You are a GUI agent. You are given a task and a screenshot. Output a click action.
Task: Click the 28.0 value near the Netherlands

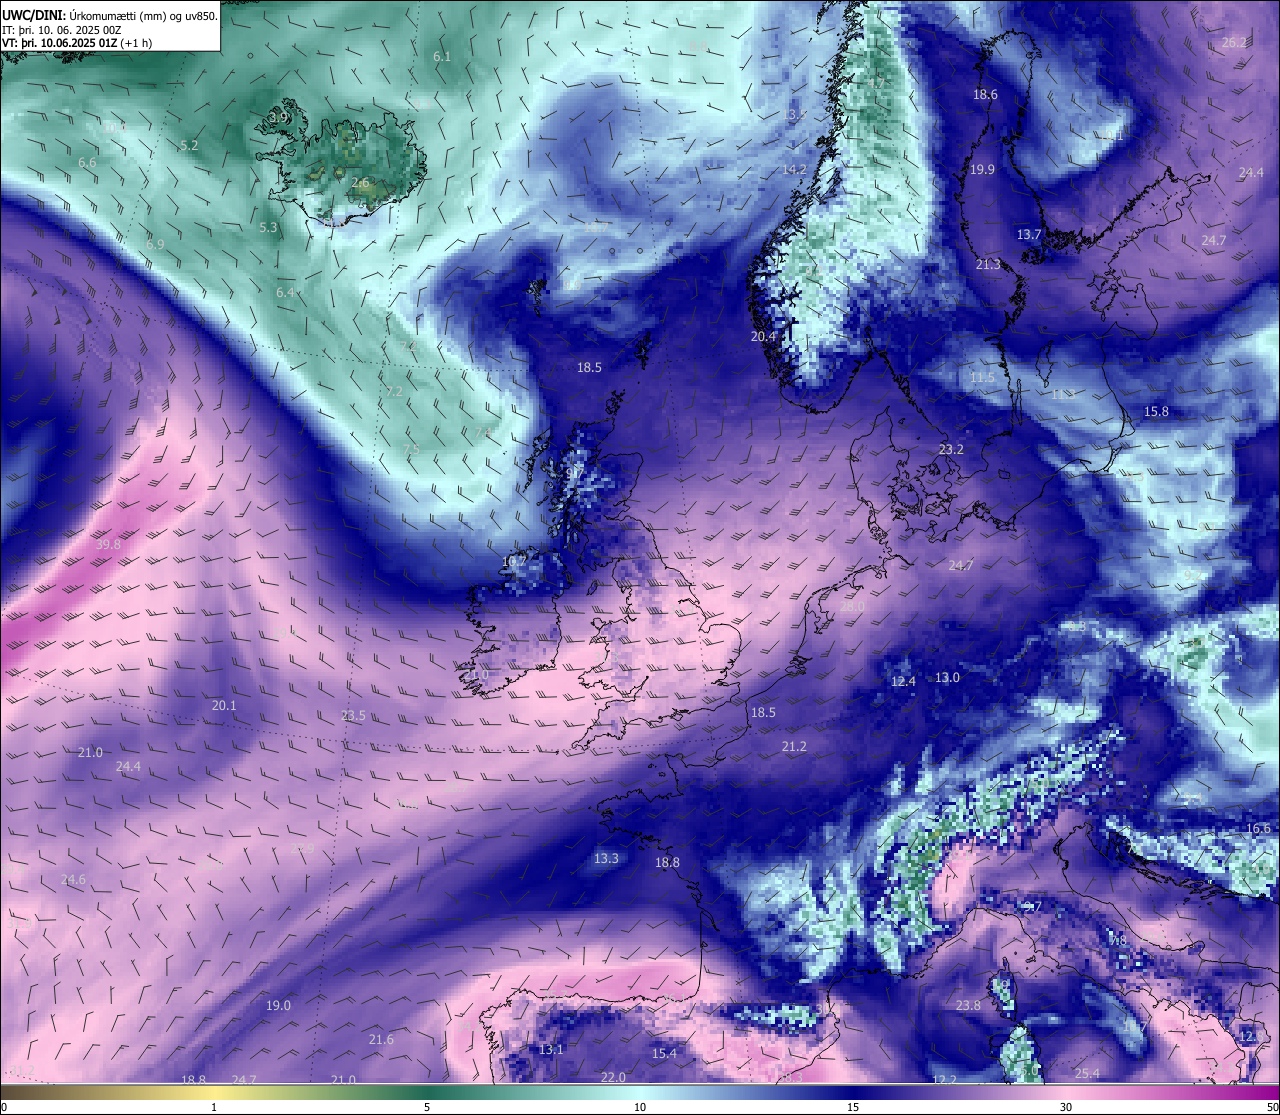[x=852, y=607]
